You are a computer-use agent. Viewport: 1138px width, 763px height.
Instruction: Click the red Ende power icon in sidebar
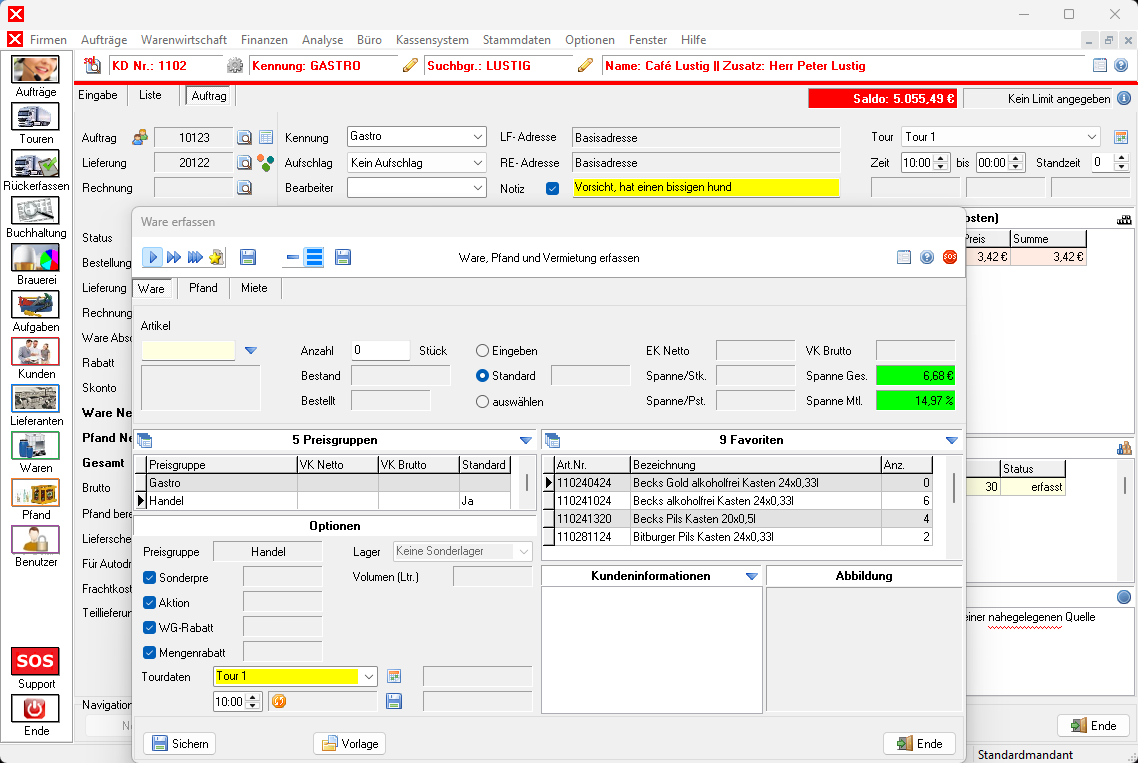point(36,709)
